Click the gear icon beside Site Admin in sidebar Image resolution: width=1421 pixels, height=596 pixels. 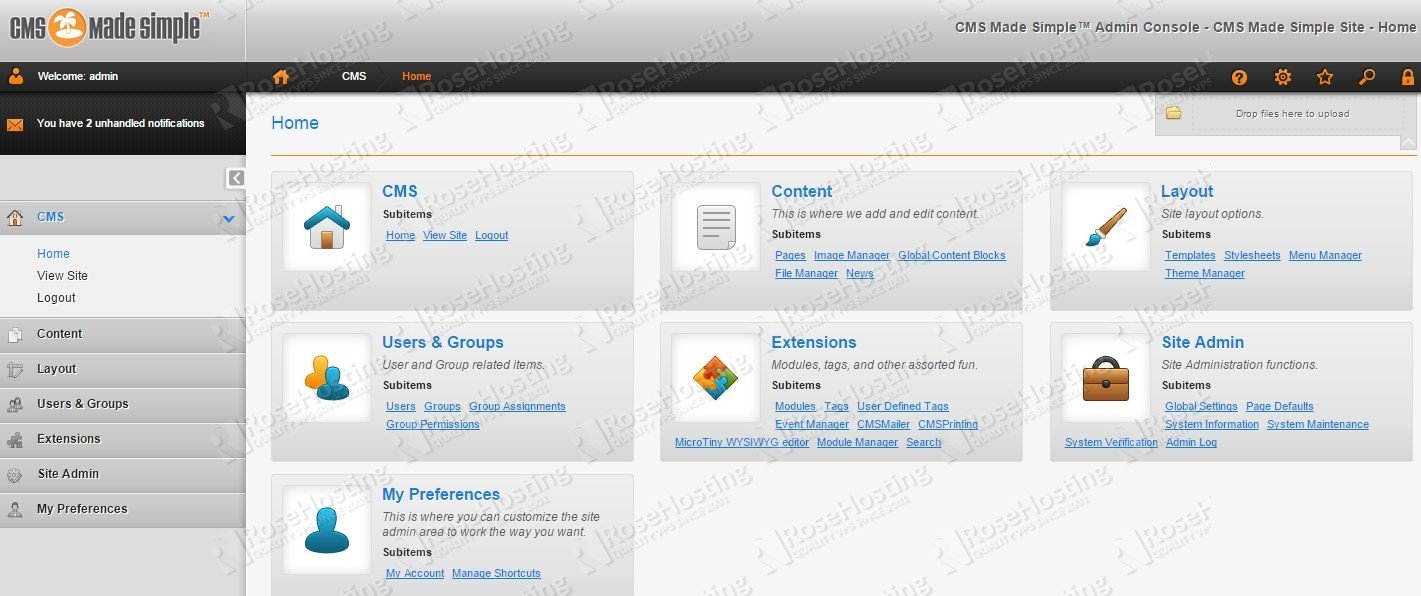(x=15, y=475)
